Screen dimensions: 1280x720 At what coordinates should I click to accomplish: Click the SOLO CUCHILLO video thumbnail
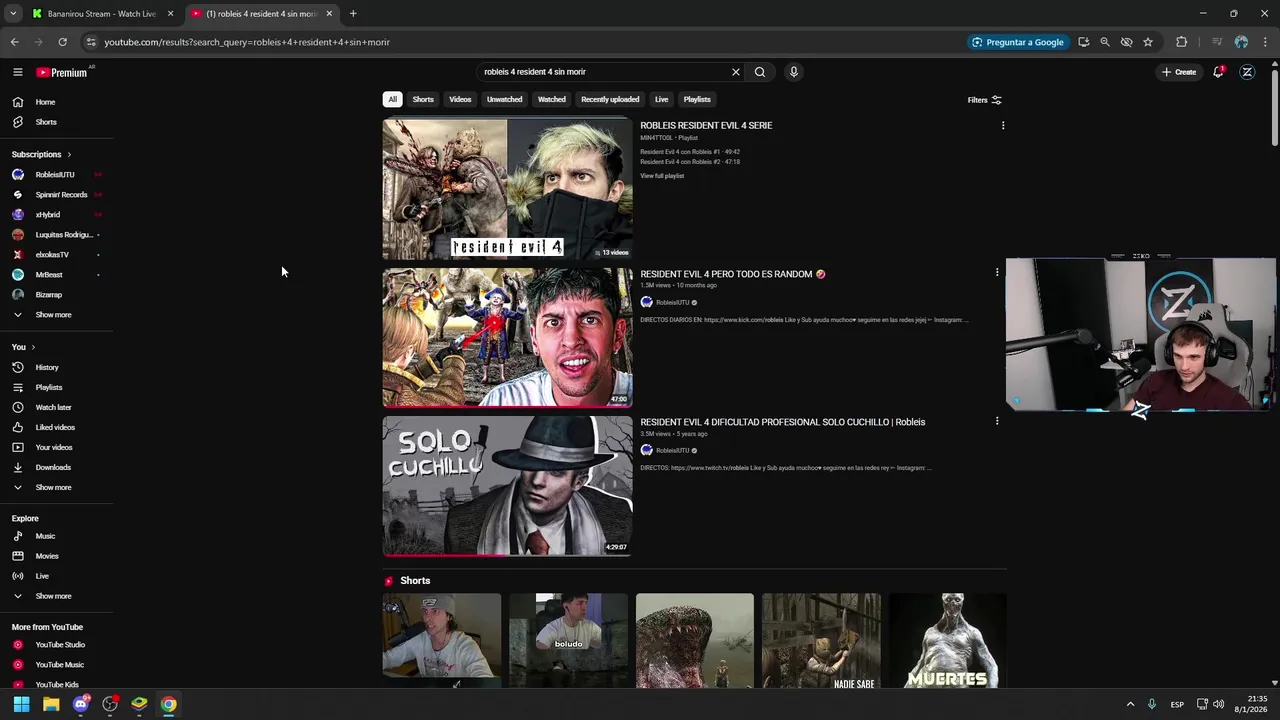coord(507,486)
